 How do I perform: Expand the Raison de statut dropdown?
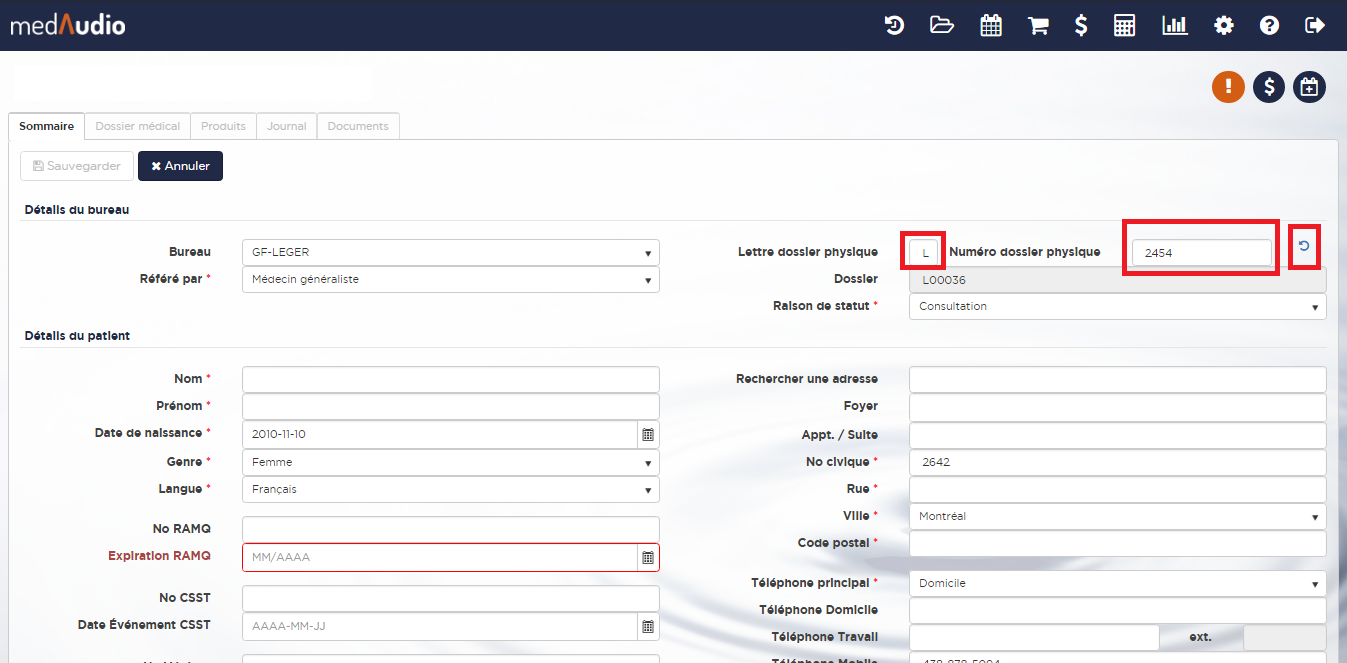pos(1116,307)
